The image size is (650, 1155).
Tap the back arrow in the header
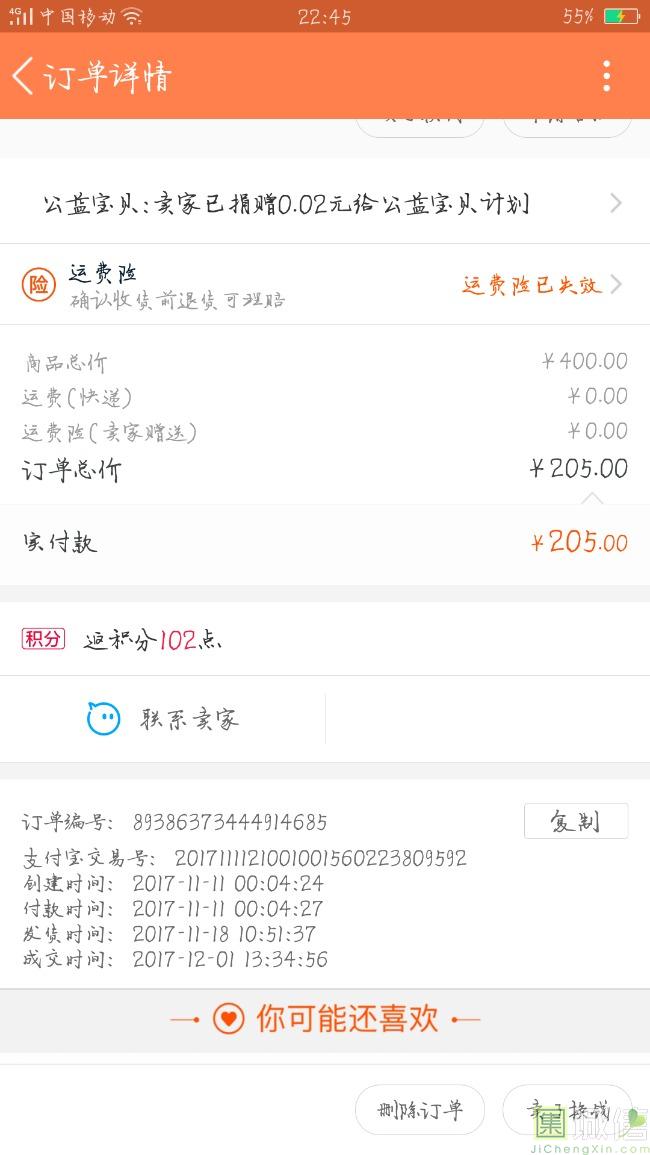tap(23, 76)
